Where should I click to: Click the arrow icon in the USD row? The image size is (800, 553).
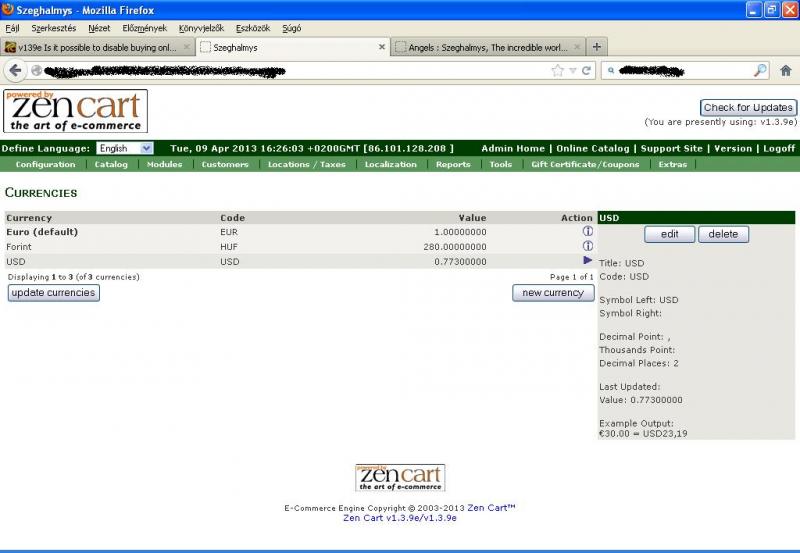(x=587, y=260)
